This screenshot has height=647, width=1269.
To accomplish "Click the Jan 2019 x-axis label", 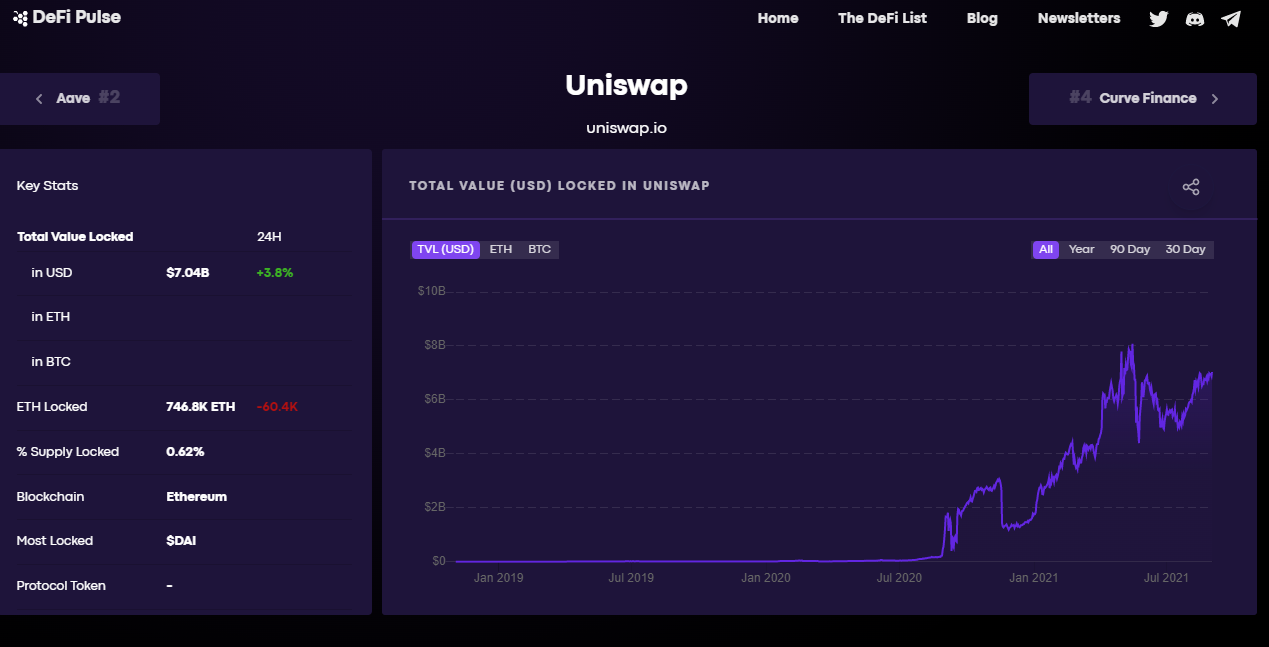I will point(498,578).
